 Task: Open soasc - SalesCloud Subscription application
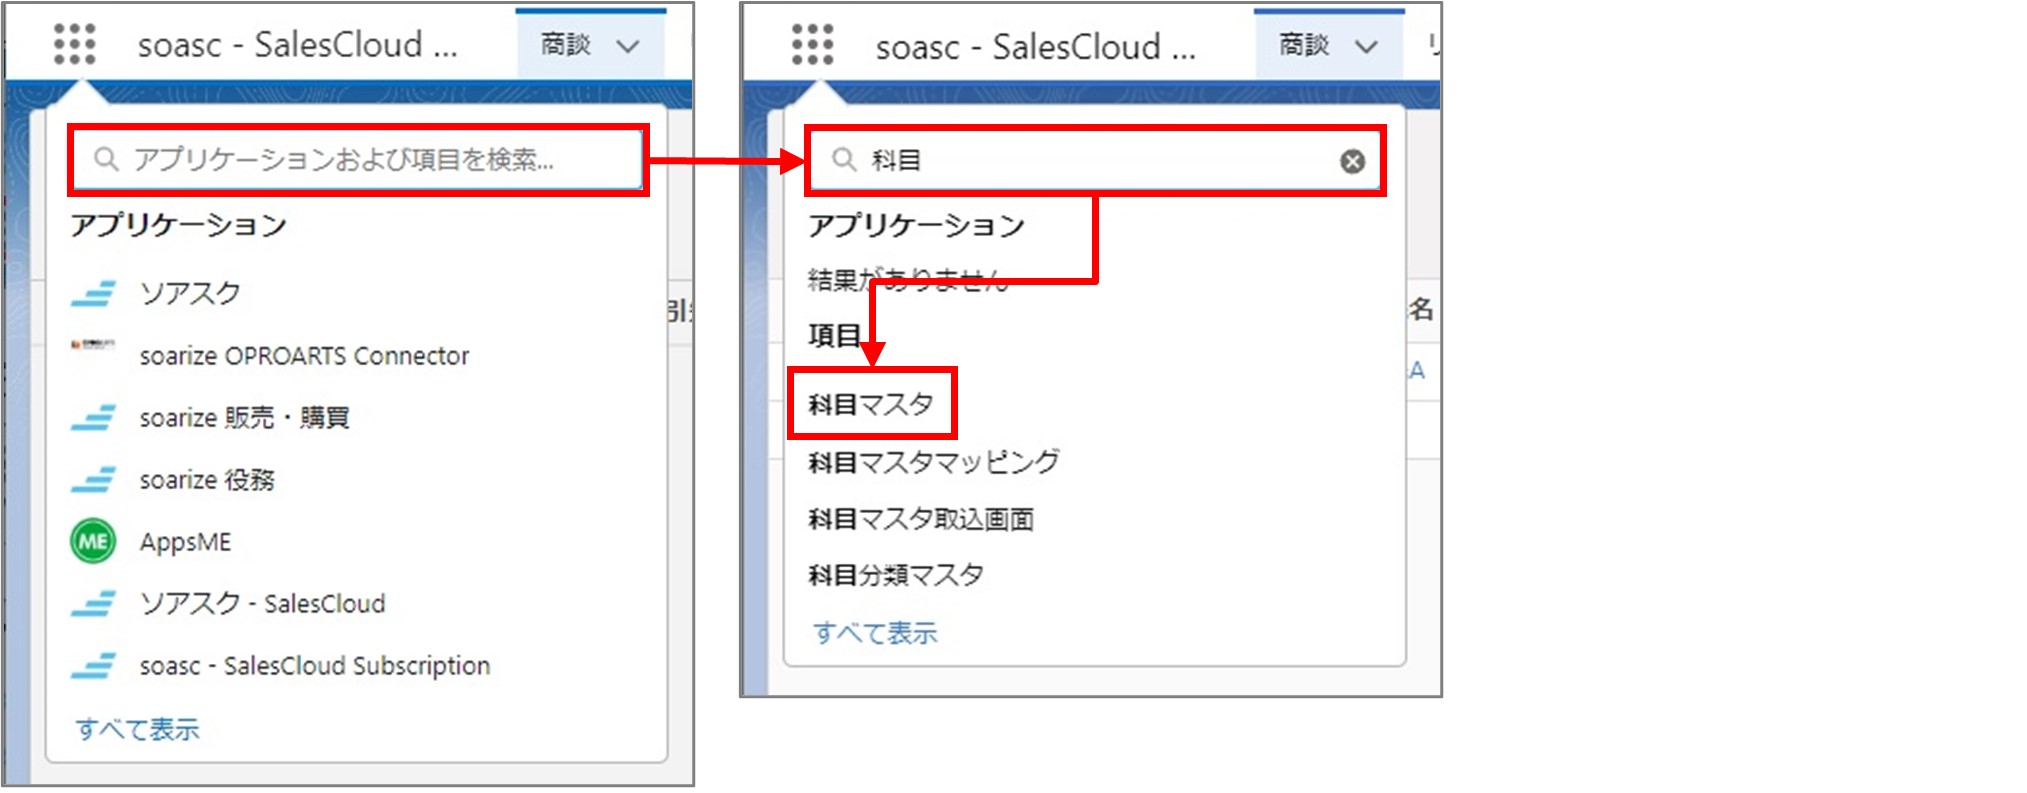click(x=315, y=666)
